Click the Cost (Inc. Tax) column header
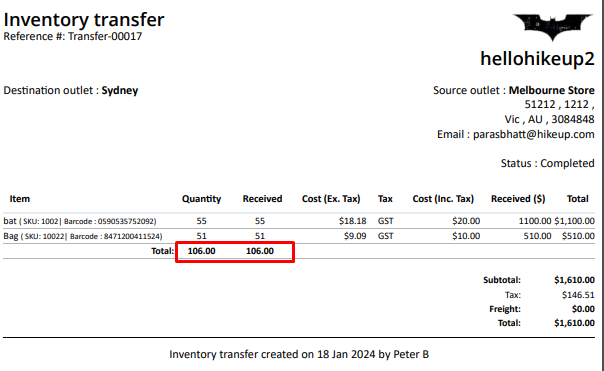Image resolution: width=604 pixels, height=371 pixels. (443, 199)
